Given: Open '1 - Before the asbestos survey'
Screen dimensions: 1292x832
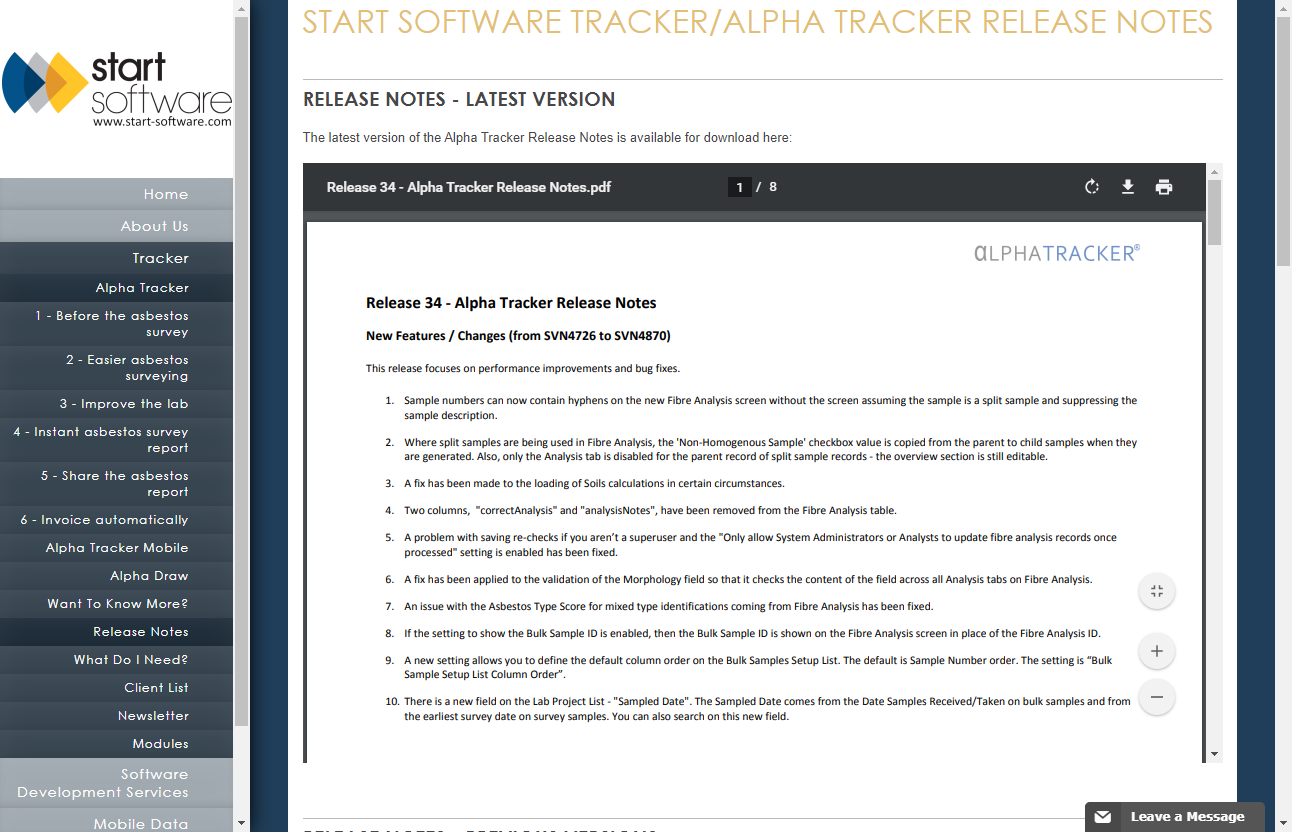Looking at the screenshot, I should (x=116, y=324).
